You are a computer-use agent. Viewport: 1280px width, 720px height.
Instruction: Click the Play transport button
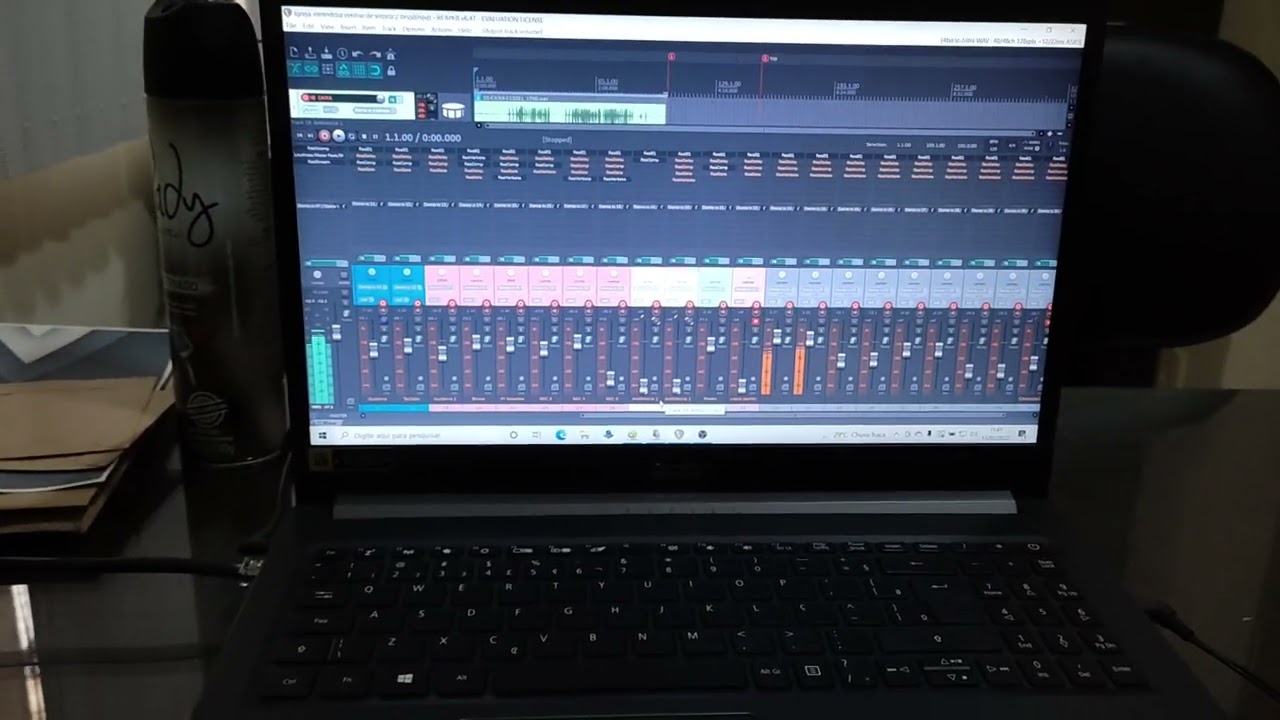coord(338,136)
